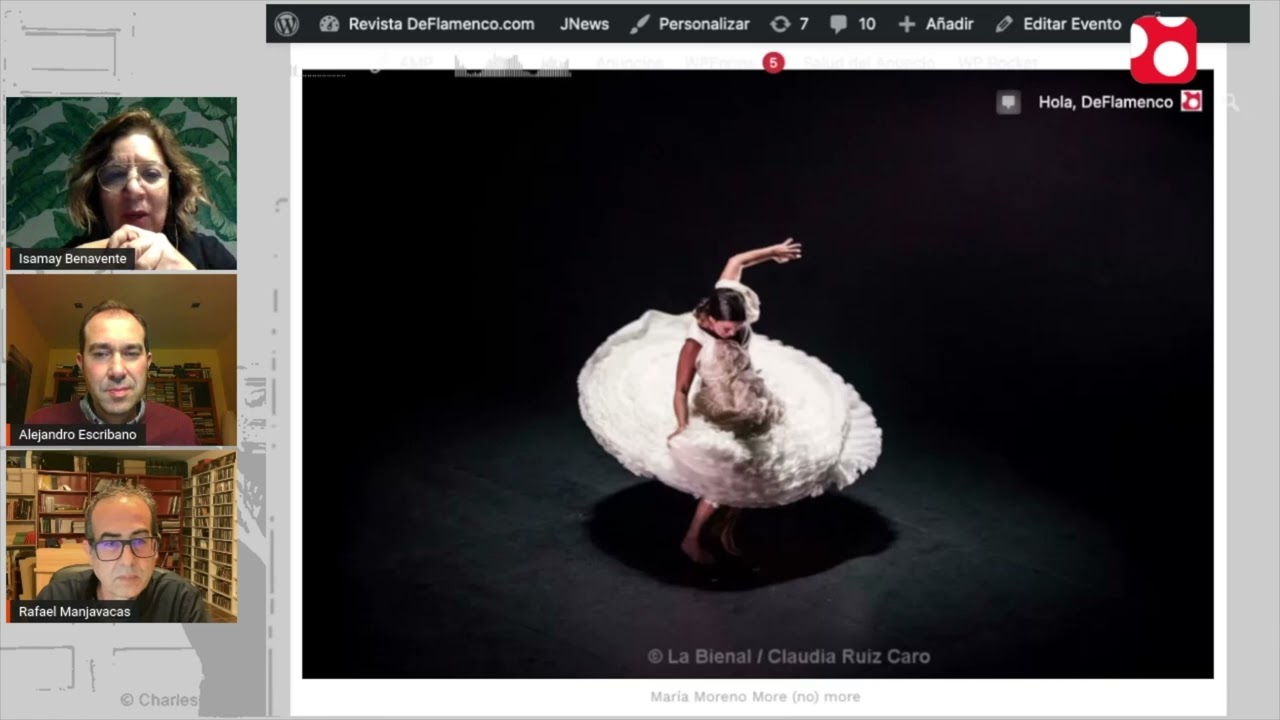Click the dashboard gauge icon beside Revista DeFlamenco.com
1280x720 pixels.
coord(329,24)
